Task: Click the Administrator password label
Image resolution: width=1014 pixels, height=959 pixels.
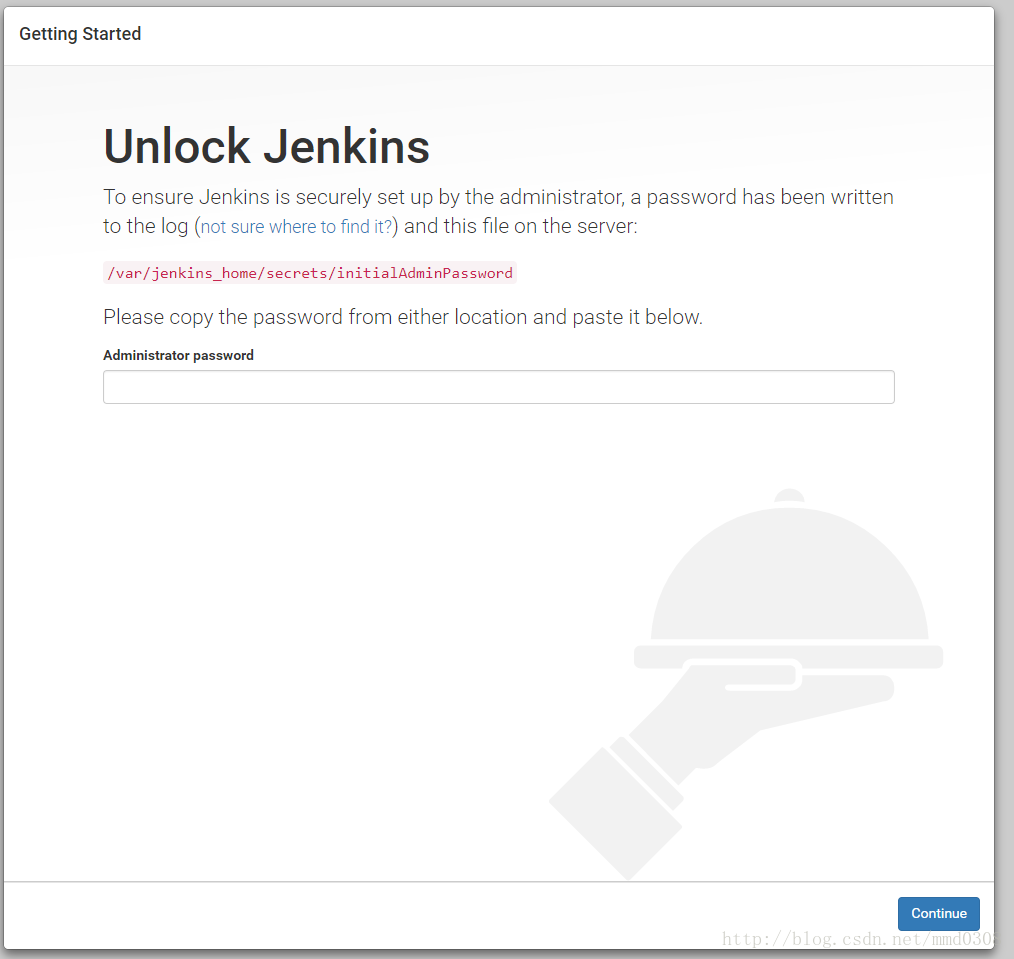Action: pyautogui.click(x=178, y=355)
